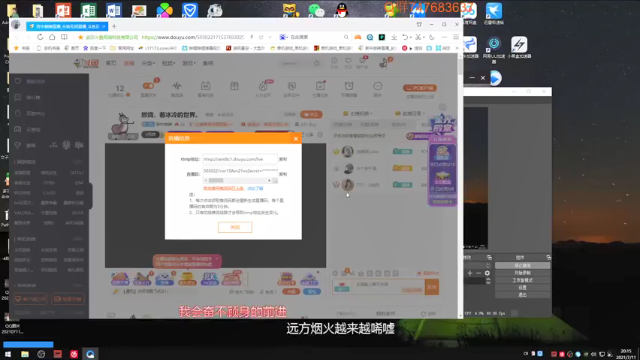
Task: Open the 直播日常 tab
Action: click(x=410, y=113)
